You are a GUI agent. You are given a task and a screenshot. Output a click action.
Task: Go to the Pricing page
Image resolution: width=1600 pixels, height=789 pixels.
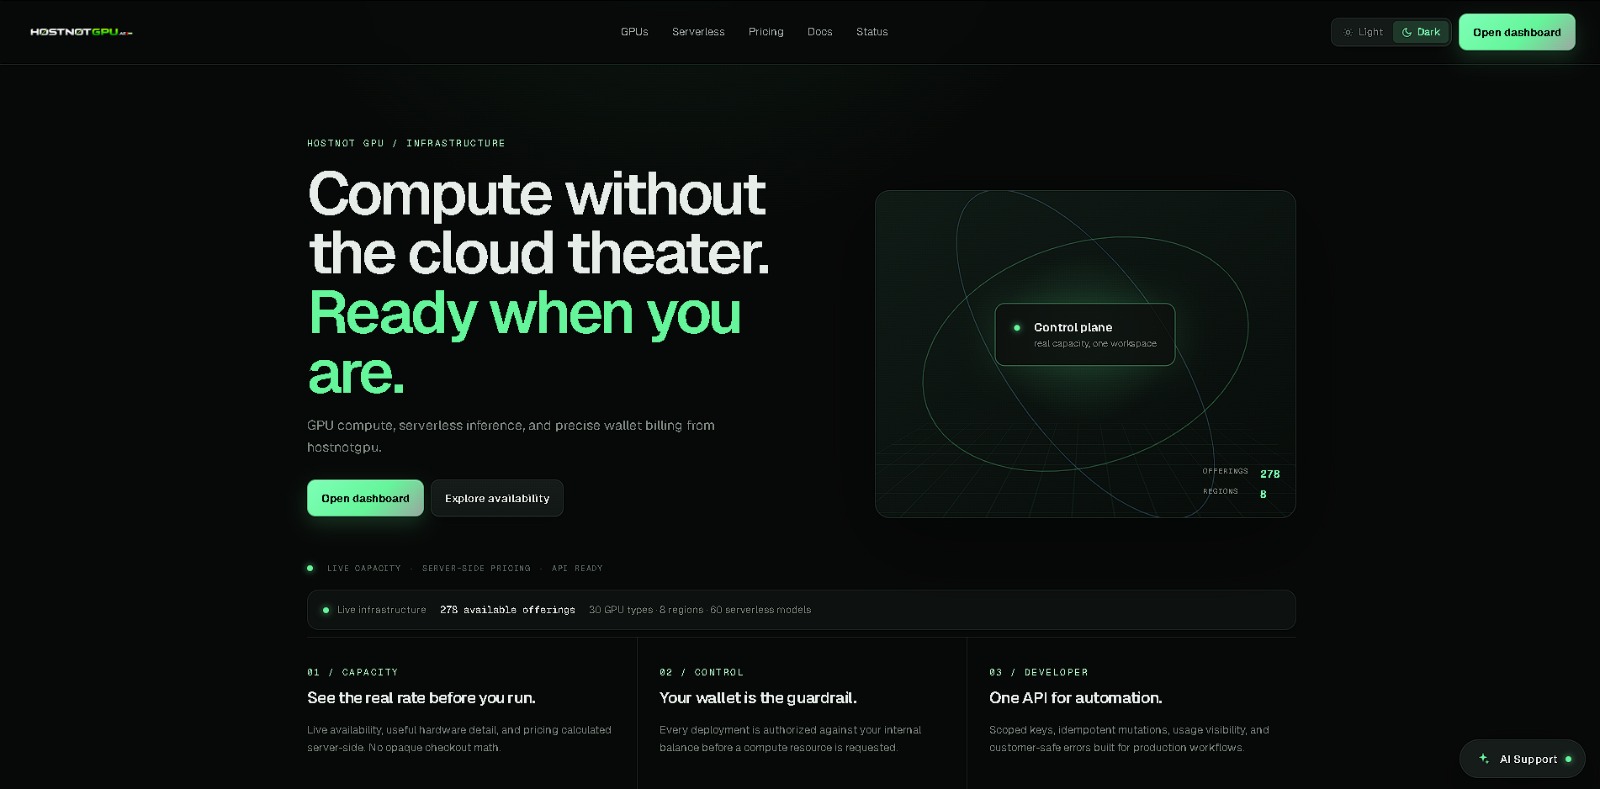(766, 32)
